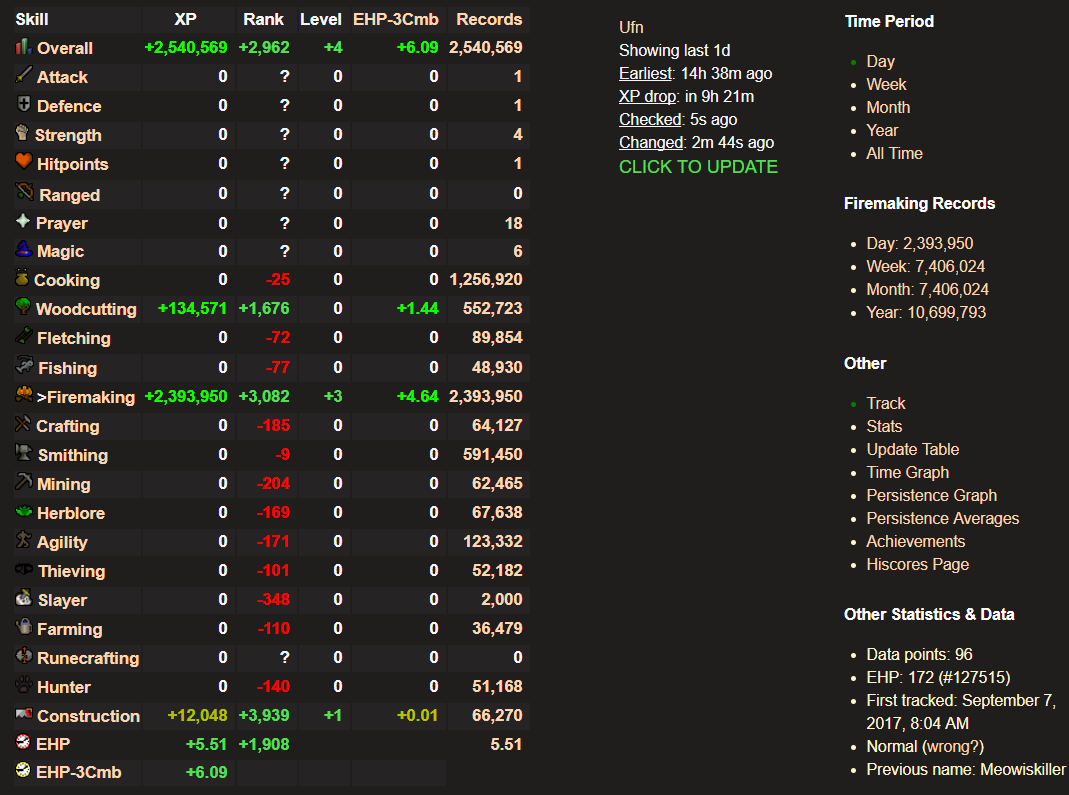
Task: Click the Crafting icon
Action: pyautogui.click(x=23, y=423)
